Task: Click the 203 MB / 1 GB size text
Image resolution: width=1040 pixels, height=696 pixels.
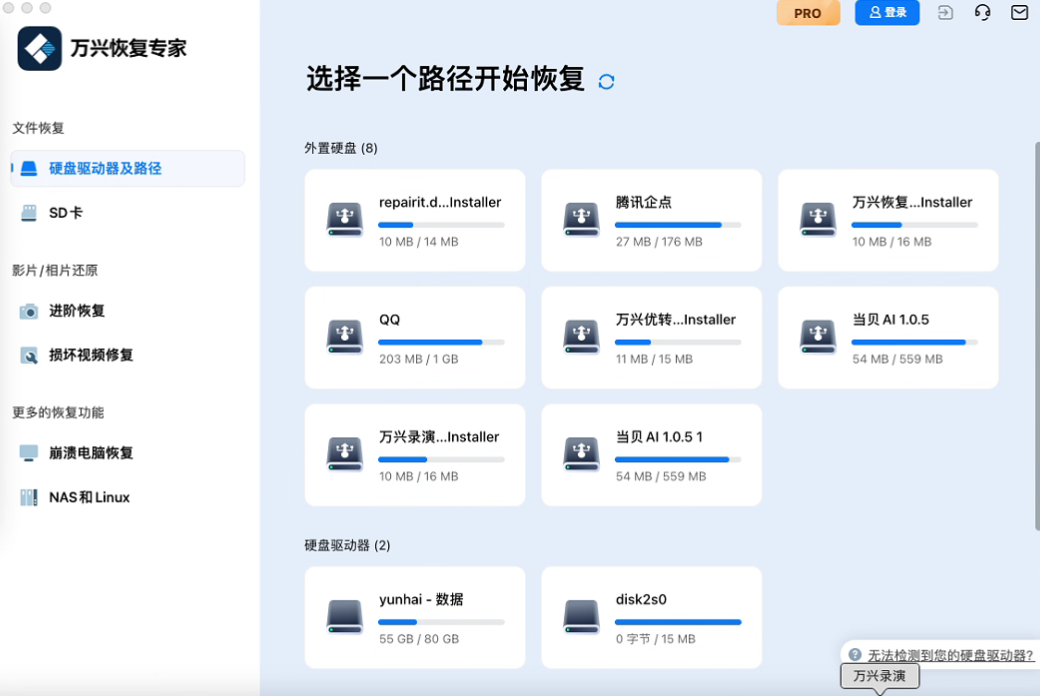Action: pos(419,360)
